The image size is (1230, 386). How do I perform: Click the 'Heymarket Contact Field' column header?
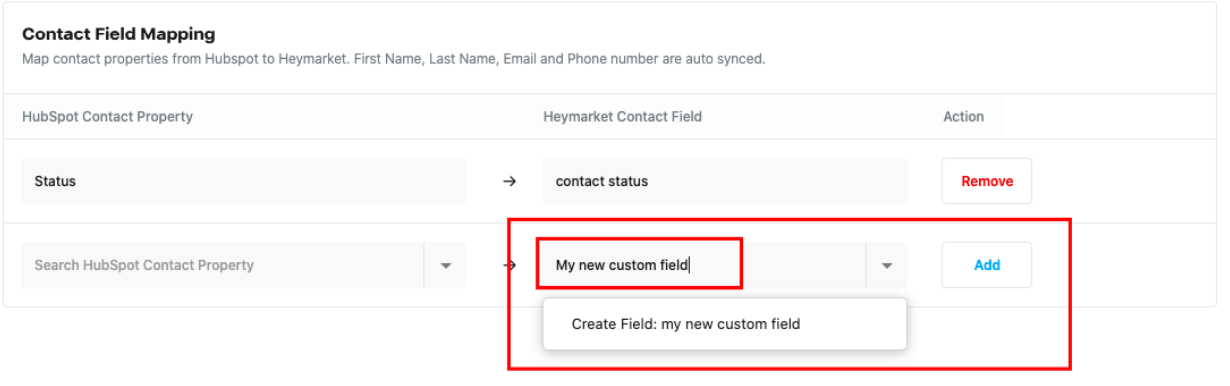click(x=623, y=116)
